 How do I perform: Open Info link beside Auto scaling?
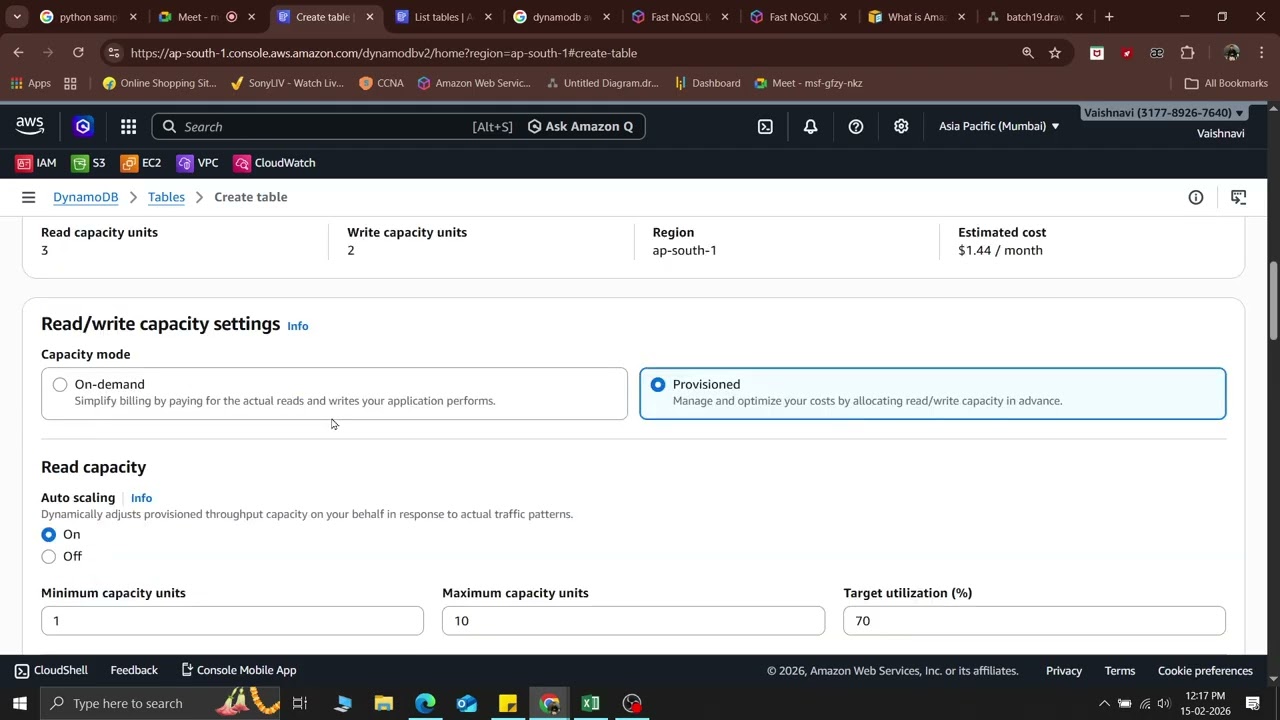[141, 498]
